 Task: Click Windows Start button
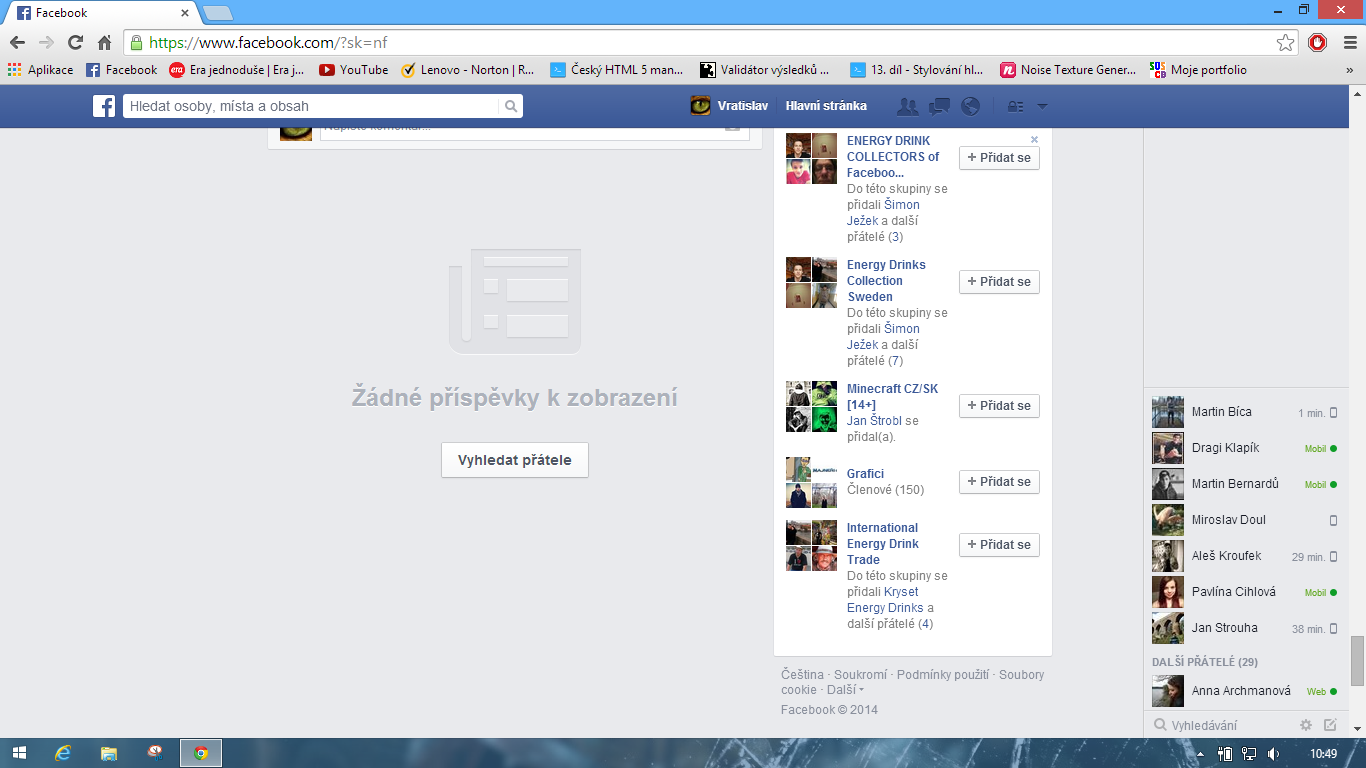[19, 753]
